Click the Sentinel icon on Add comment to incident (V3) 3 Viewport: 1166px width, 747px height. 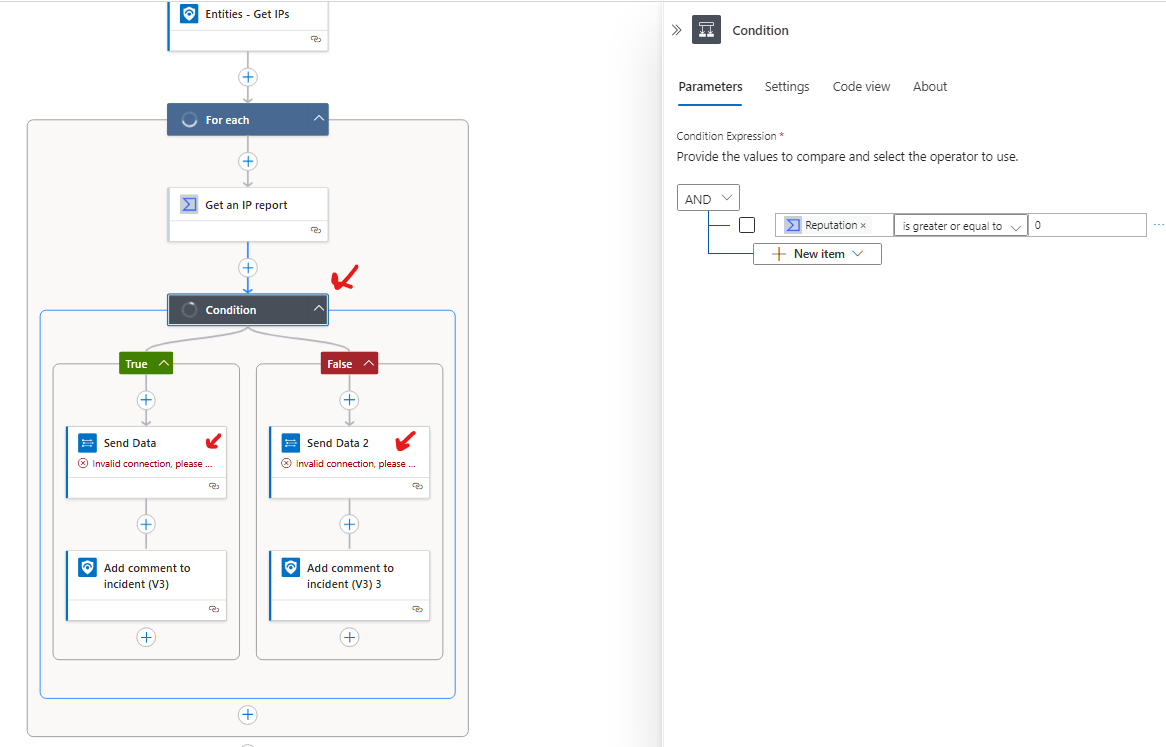pos(289,567)
